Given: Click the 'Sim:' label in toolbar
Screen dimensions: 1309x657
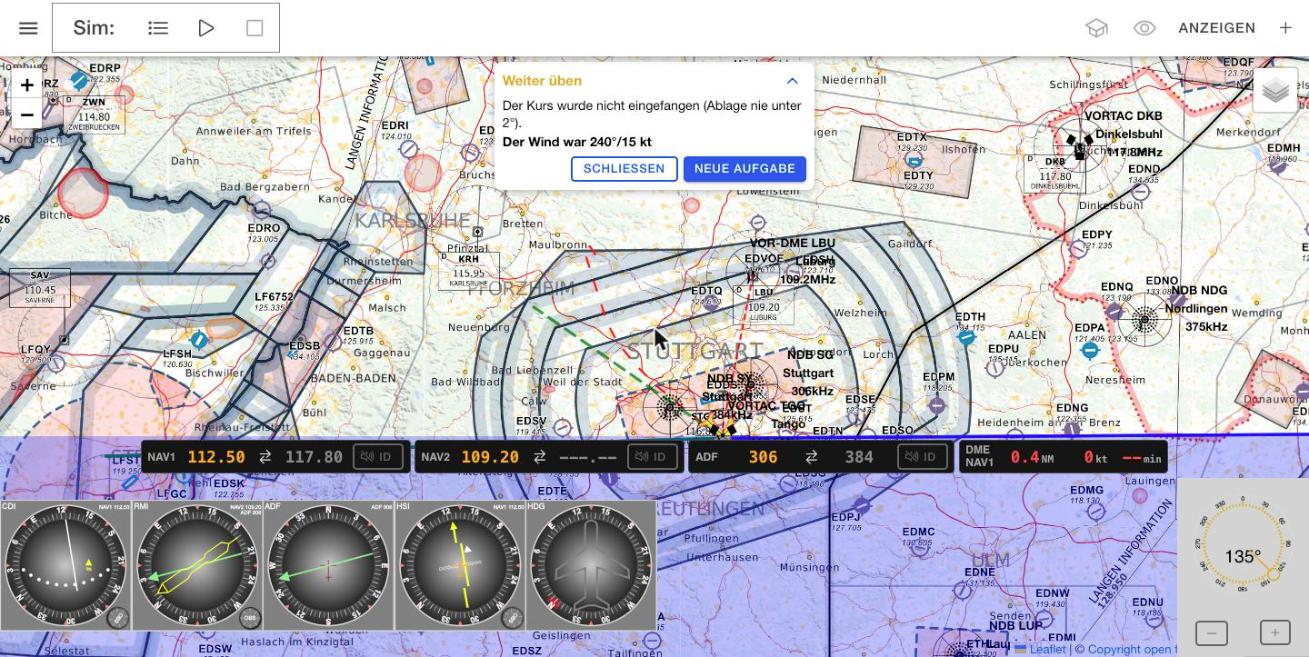Looking at the screenshot, I should pyautogui.click(x=94, y=28).
